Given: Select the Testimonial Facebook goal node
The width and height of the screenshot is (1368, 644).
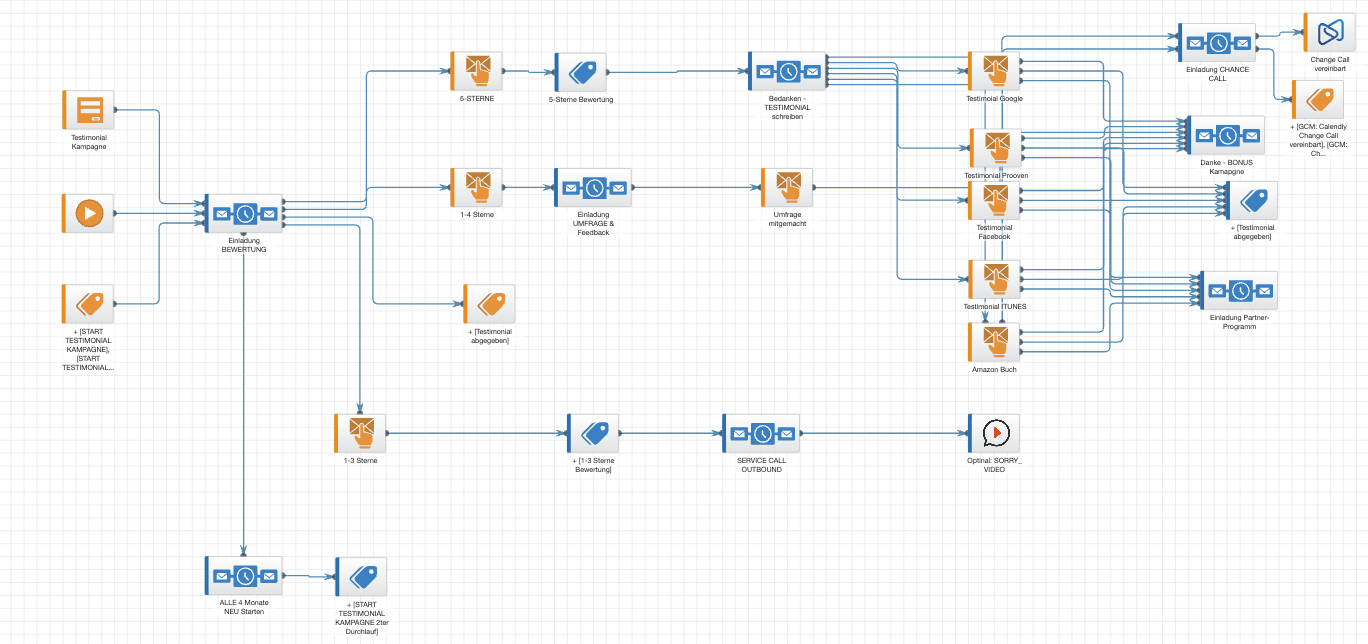Looking at the screenshot, I should click(x=994, y=201).
